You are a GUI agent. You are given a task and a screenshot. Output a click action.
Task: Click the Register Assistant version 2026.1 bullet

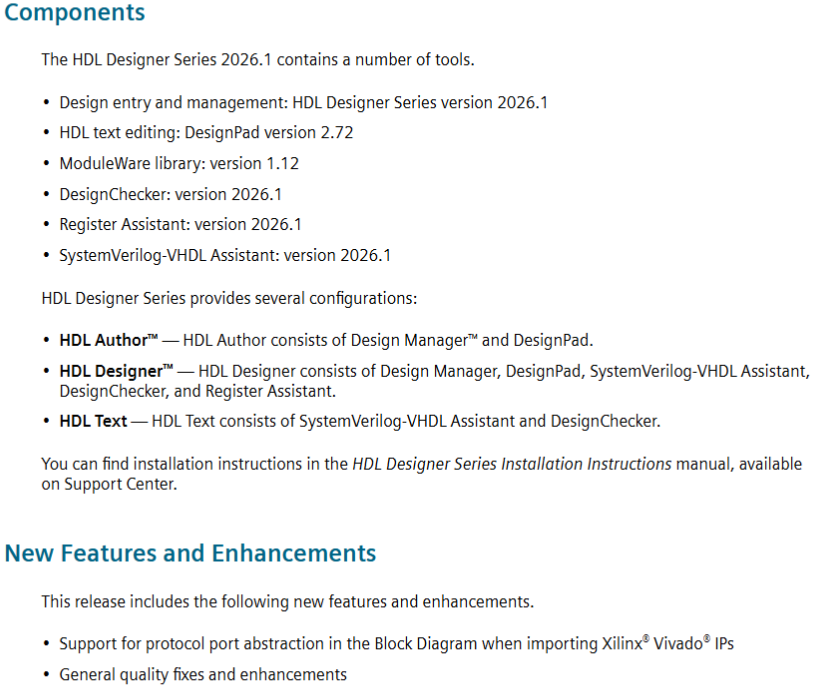(x=180, y=224)
